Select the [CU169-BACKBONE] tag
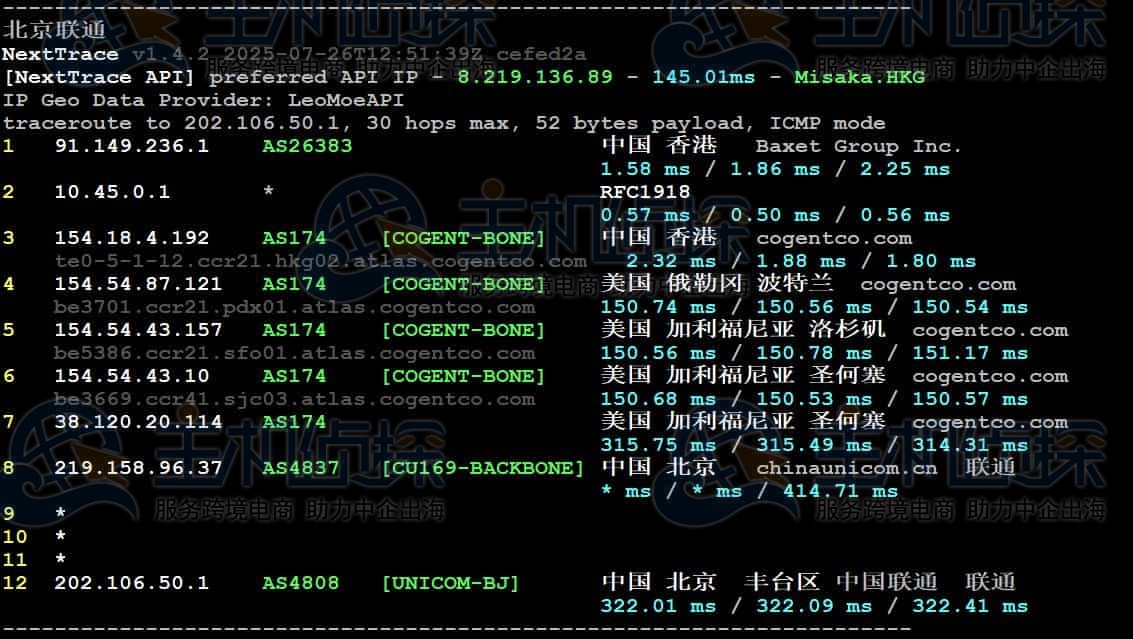The width and height of the screenshot is (1133, 639). 482,468
